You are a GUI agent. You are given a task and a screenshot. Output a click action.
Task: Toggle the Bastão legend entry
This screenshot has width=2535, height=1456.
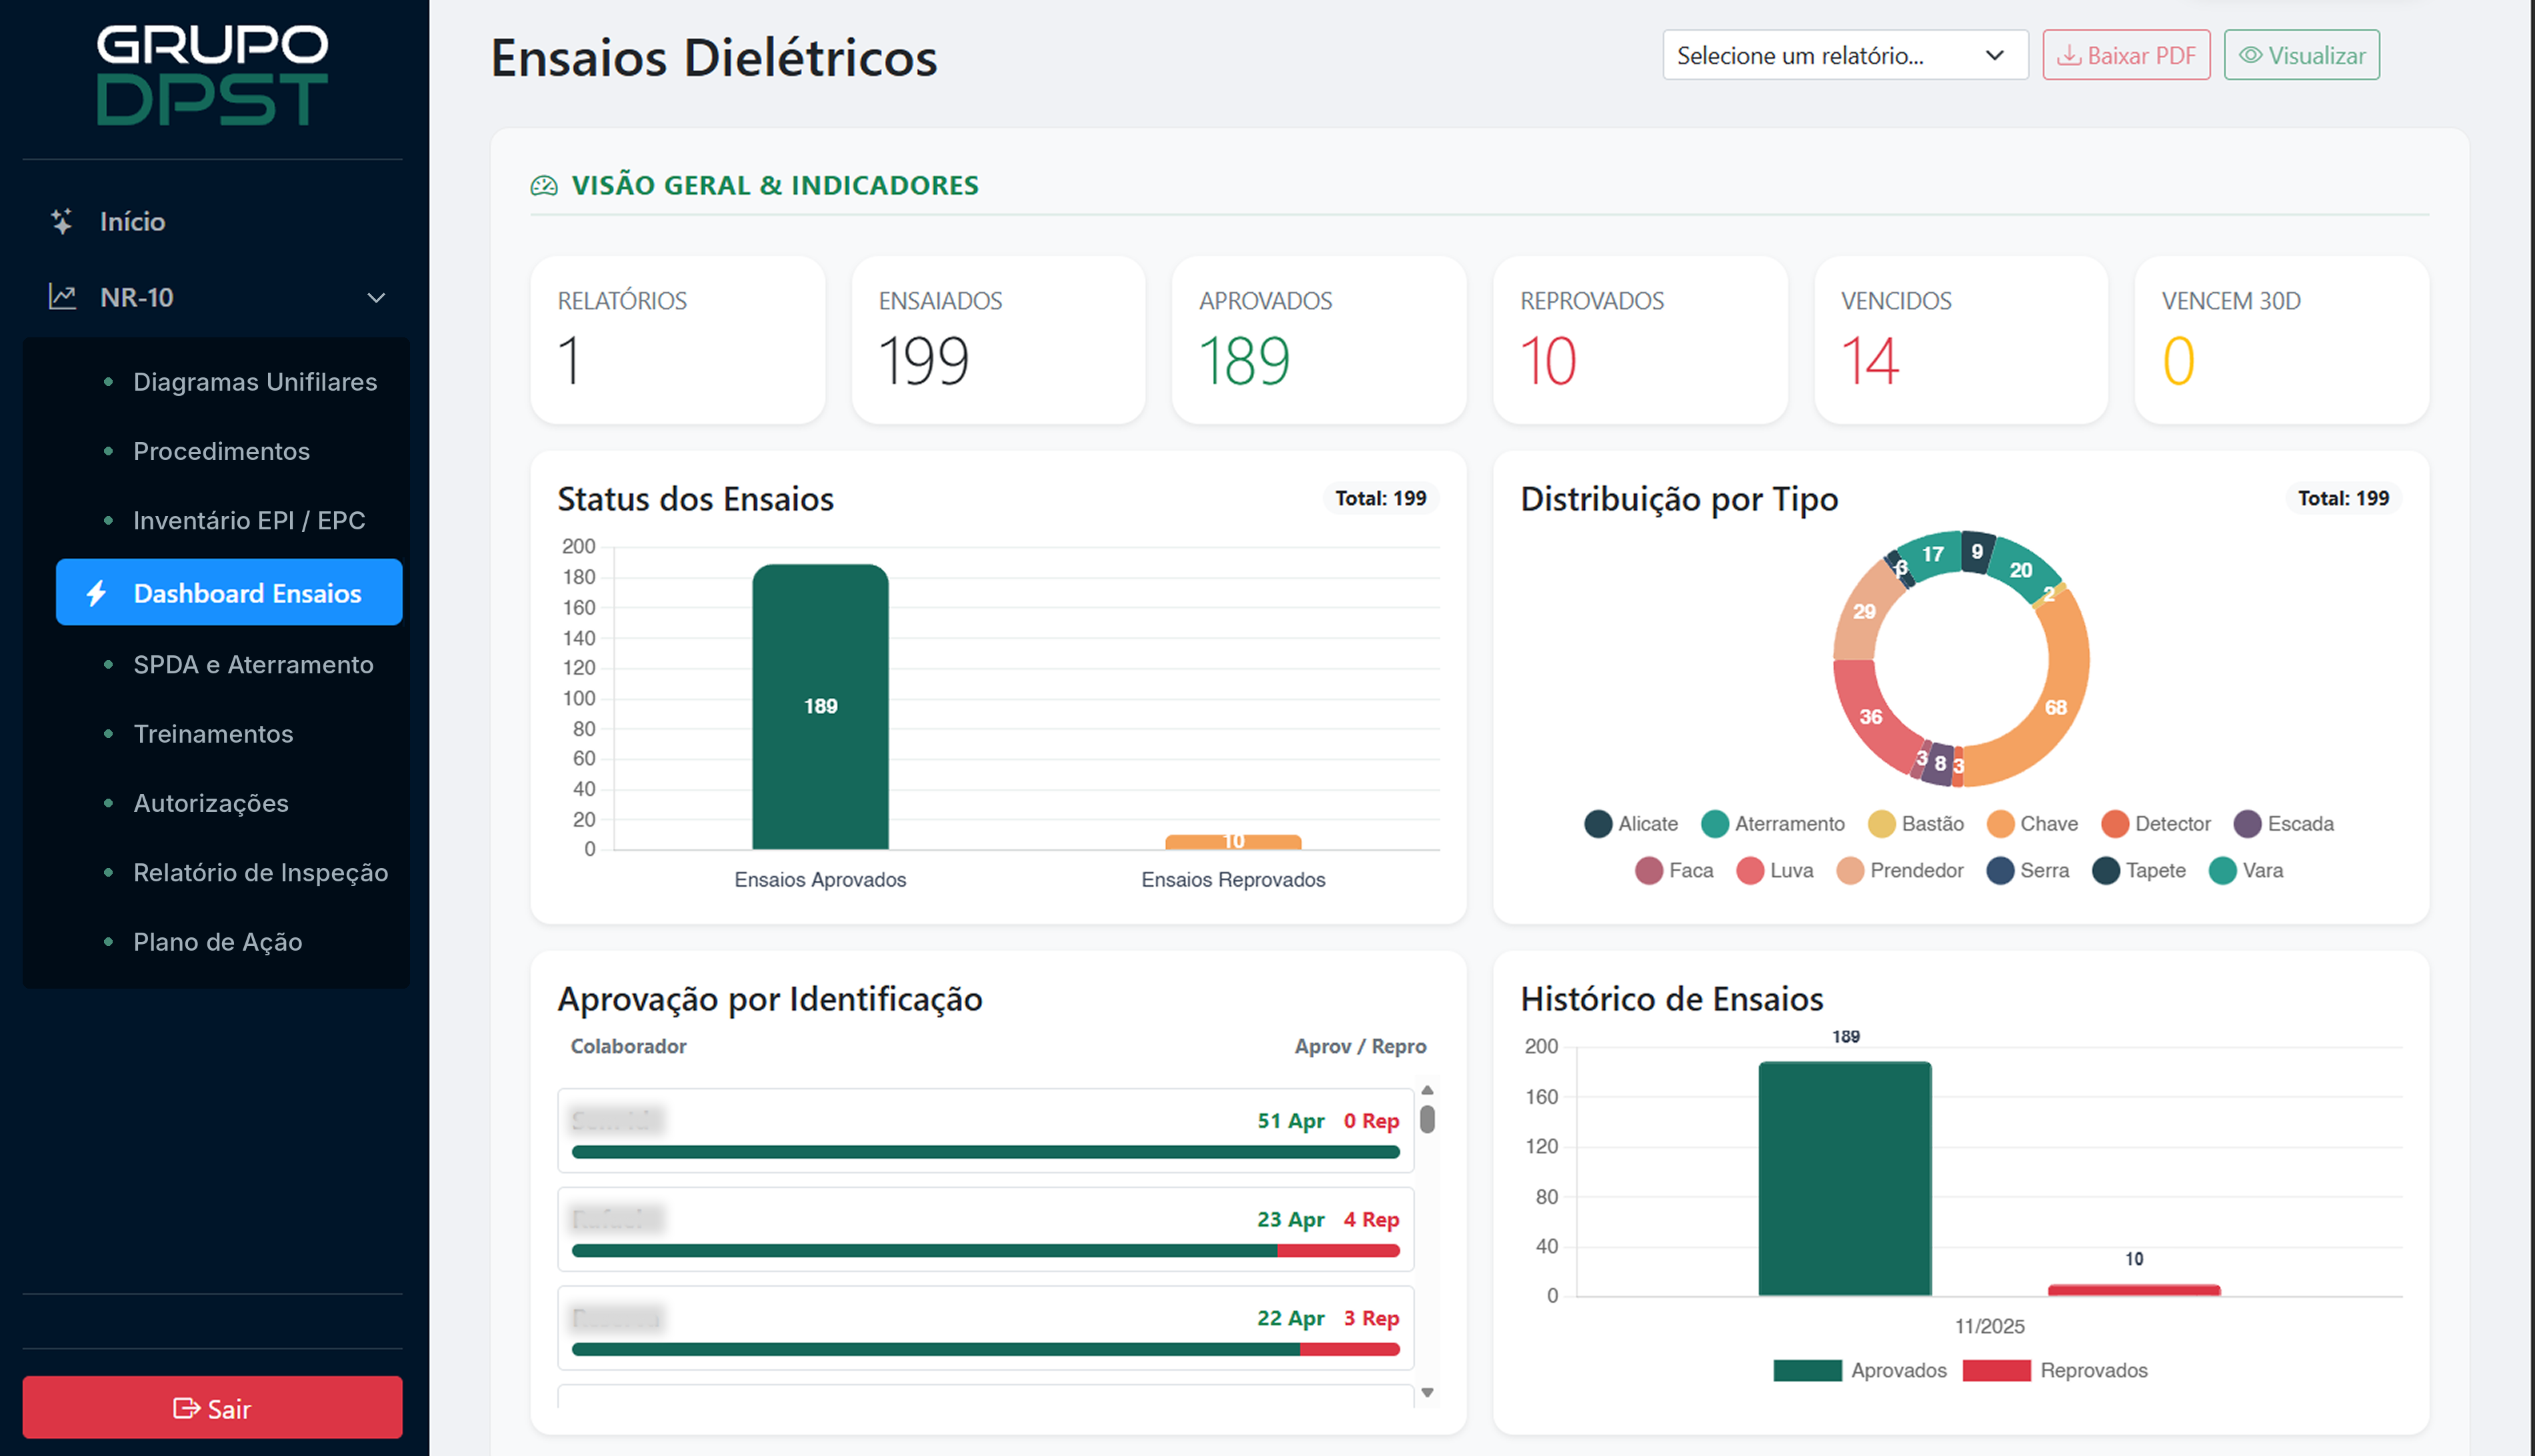1915,824
